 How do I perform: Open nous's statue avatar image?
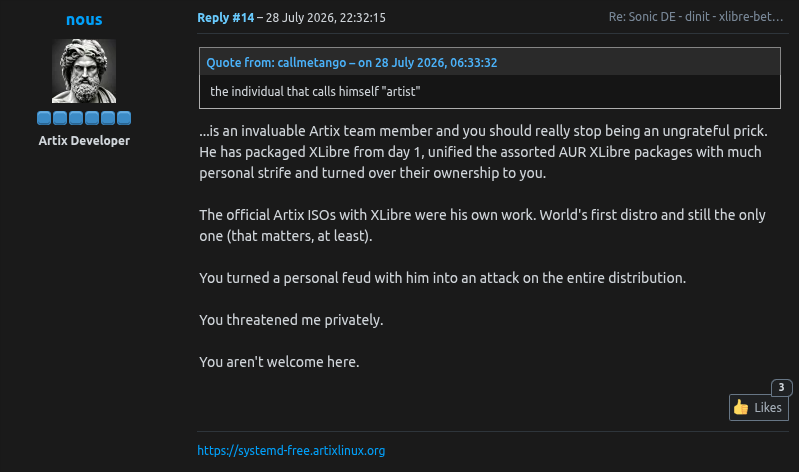pyautogui.click(x=84, y=71)
